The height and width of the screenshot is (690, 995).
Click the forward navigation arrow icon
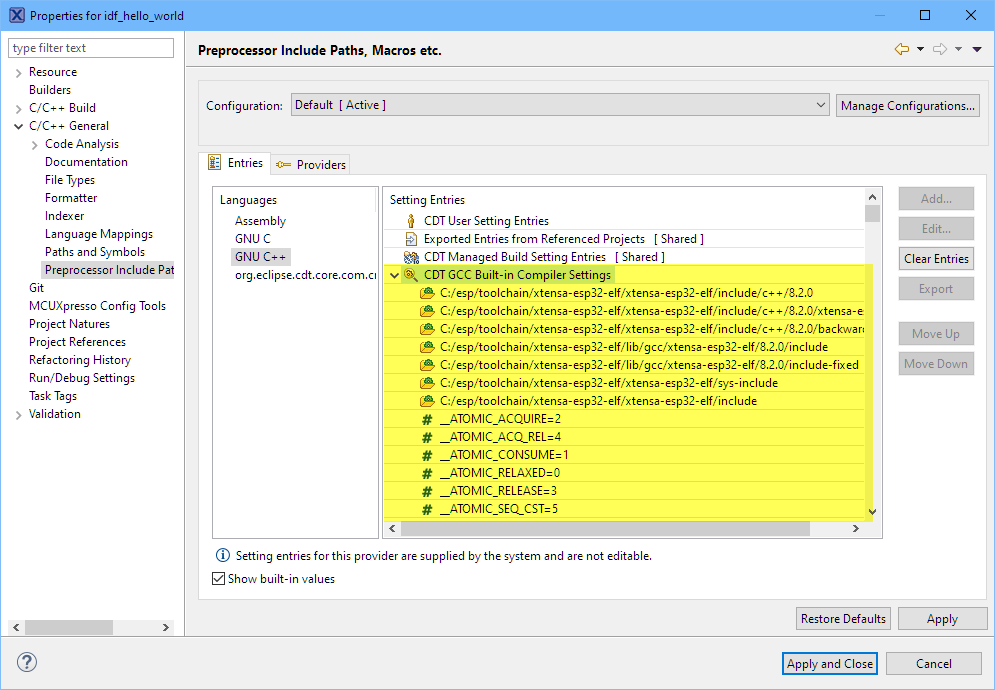(939, 49)
